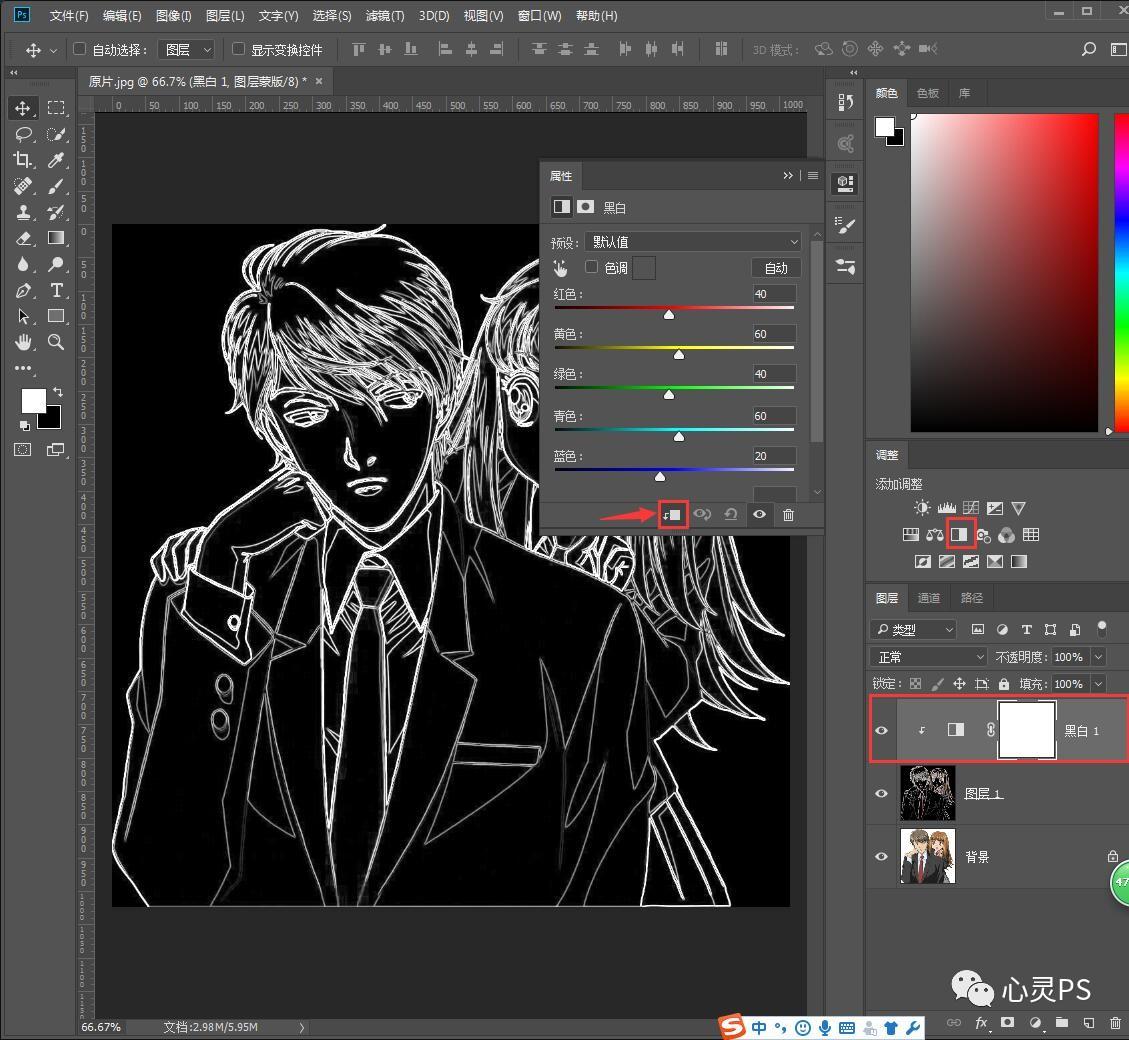Select the Eraser tool

click(x=23, y=238)
